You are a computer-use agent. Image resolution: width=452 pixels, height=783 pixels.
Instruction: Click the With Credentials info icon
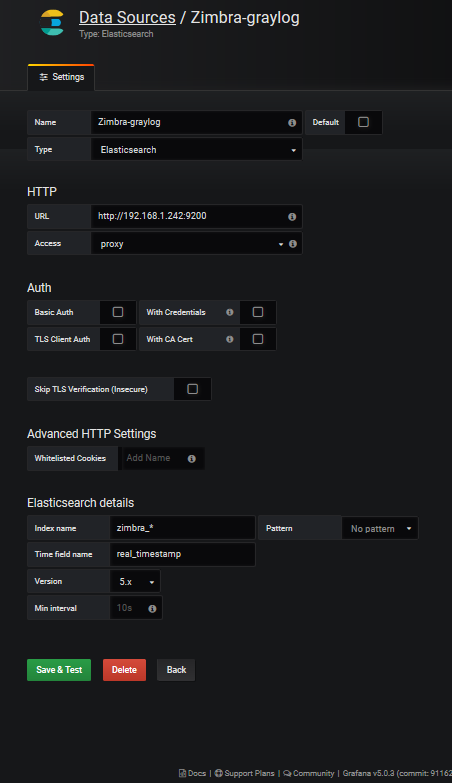(230, 312)
